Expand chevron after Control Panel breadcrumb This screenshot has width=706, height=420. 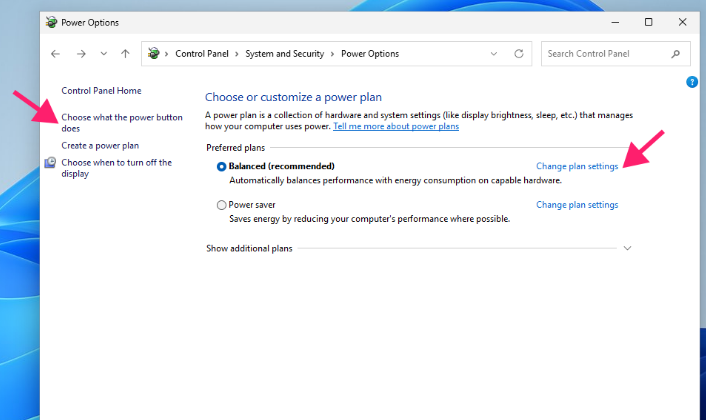[237, 54]
